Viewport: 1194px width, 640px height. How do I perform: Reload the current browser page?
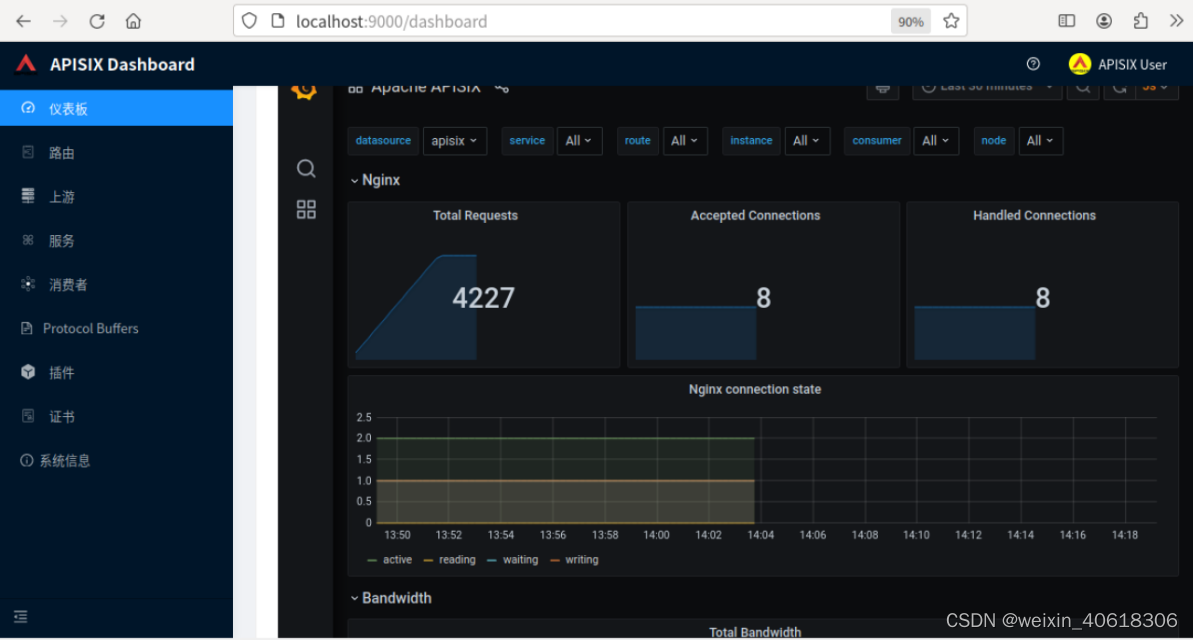tap(97, 21)
